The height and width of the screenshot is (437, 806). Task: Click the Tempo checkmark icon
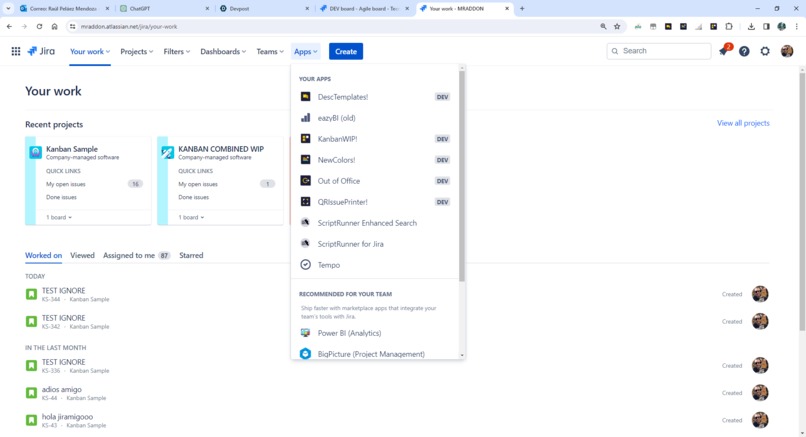[x=305, y=265]
